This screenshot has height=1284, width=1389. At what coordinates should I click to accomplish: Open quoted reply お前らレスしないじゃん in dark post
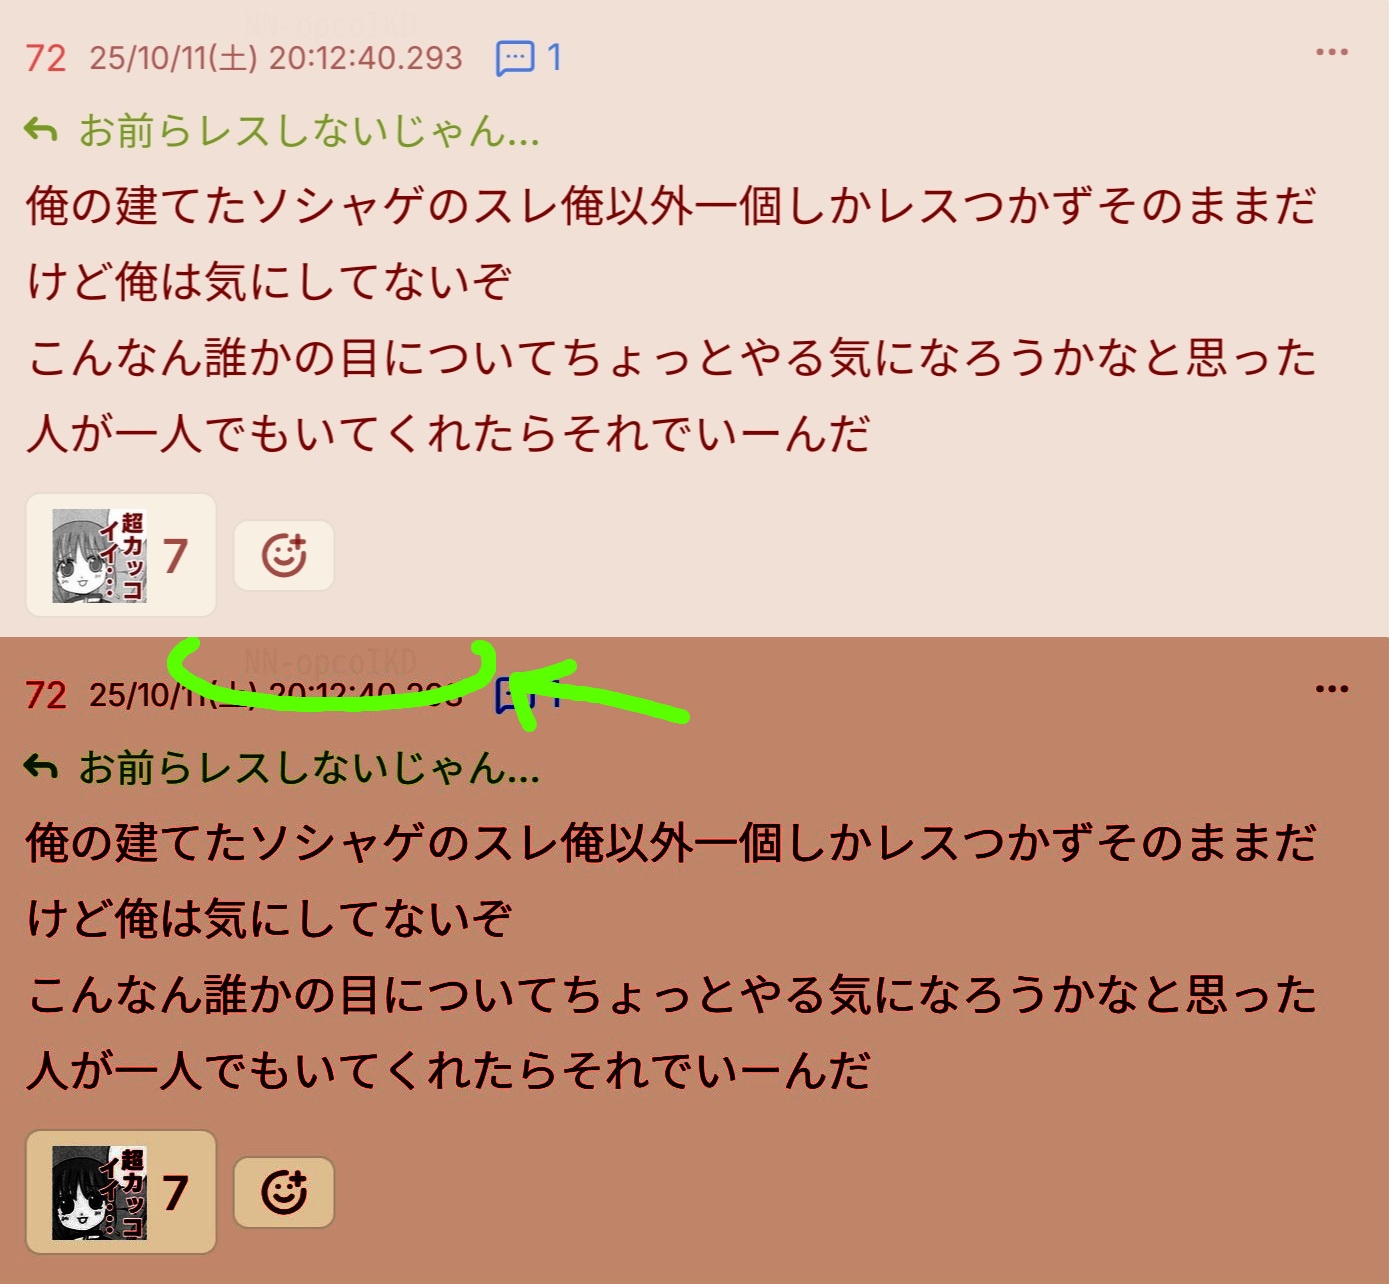click(309, 768)
